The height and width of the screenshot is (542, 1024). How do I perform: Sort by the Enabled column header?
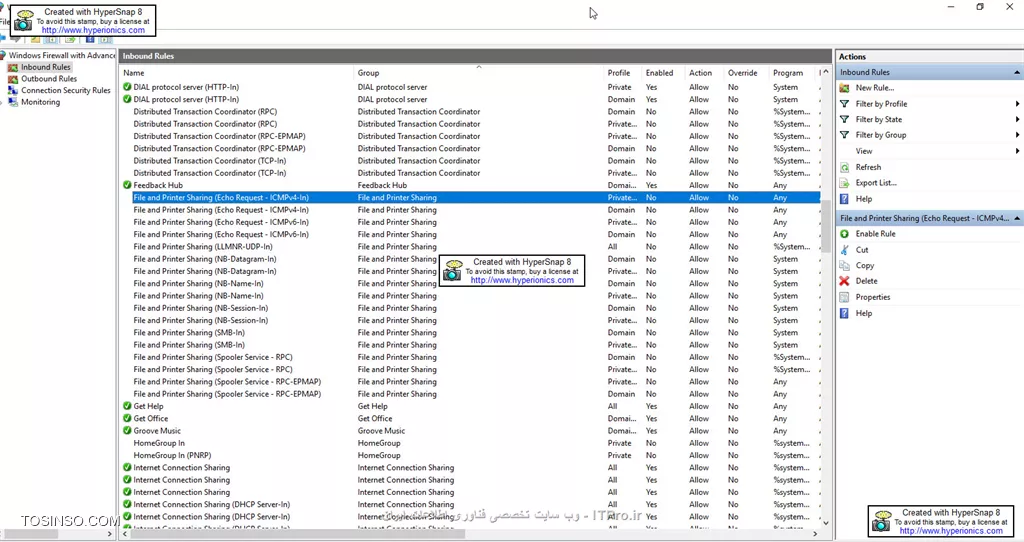[663, 73]
